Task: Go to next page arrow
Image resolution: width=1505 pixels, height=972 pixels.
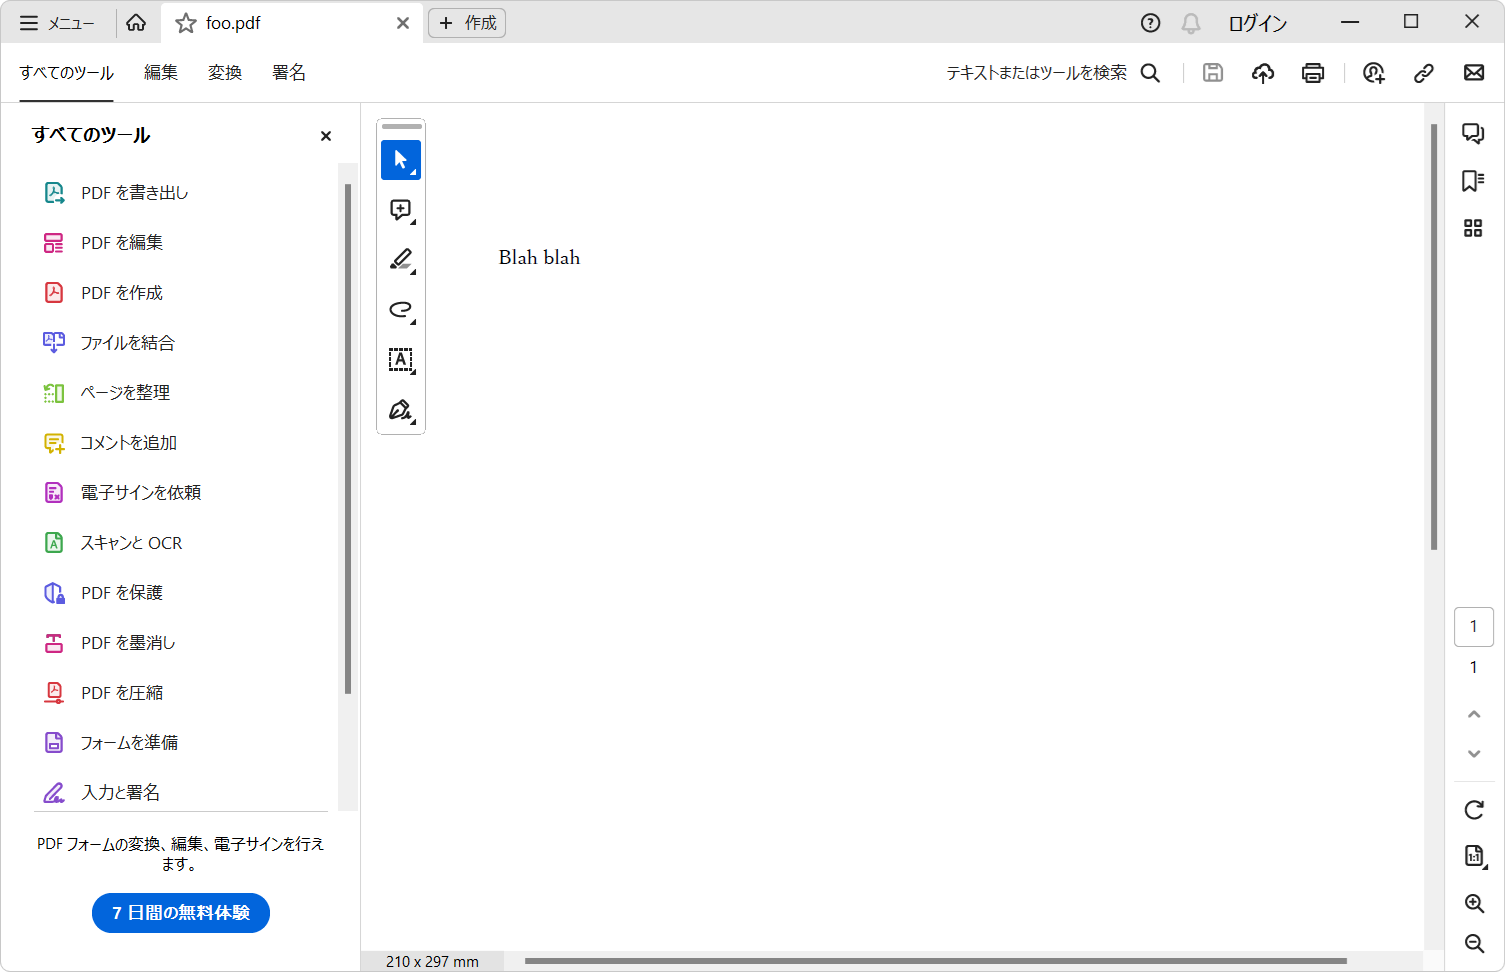Action: click(1474, 754)
